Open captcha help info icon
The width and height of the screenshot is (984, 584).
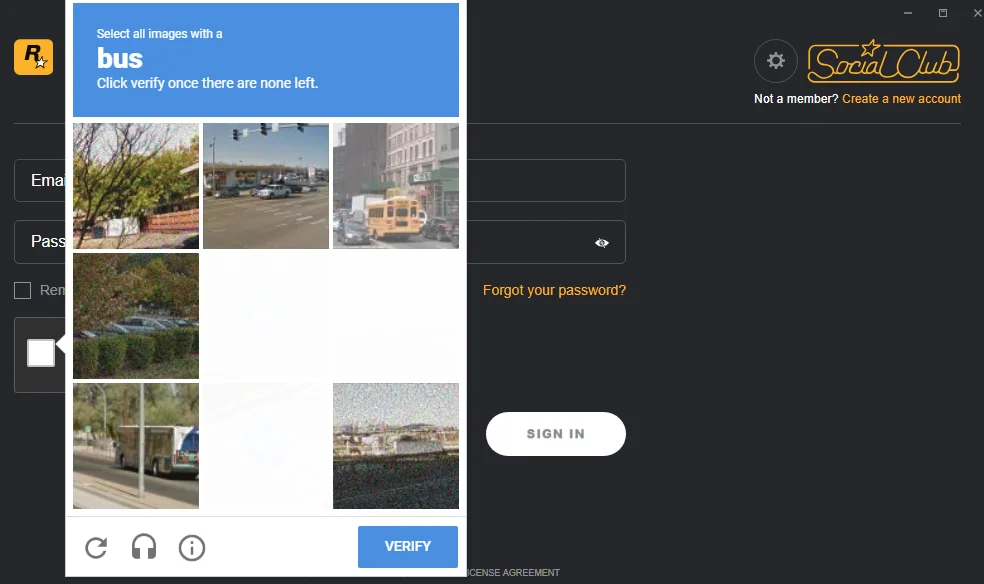[x=192, y=548]
